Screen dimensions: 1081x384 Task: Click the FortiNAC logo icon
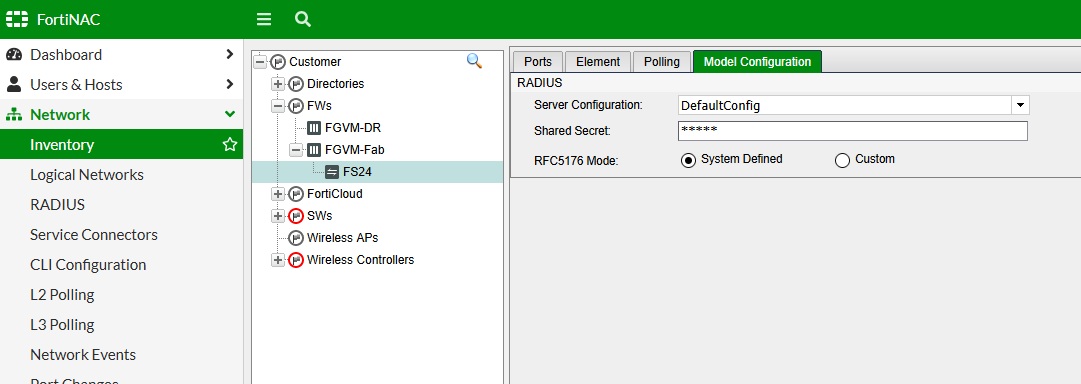(17, 19)
